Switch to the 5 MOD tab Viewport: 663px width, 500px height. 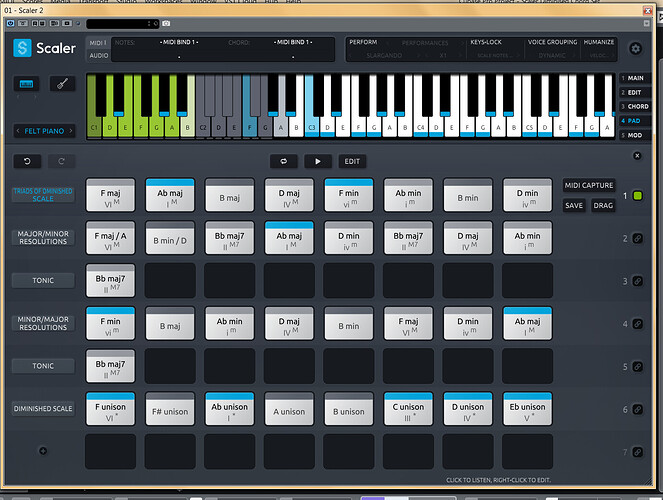635,135
